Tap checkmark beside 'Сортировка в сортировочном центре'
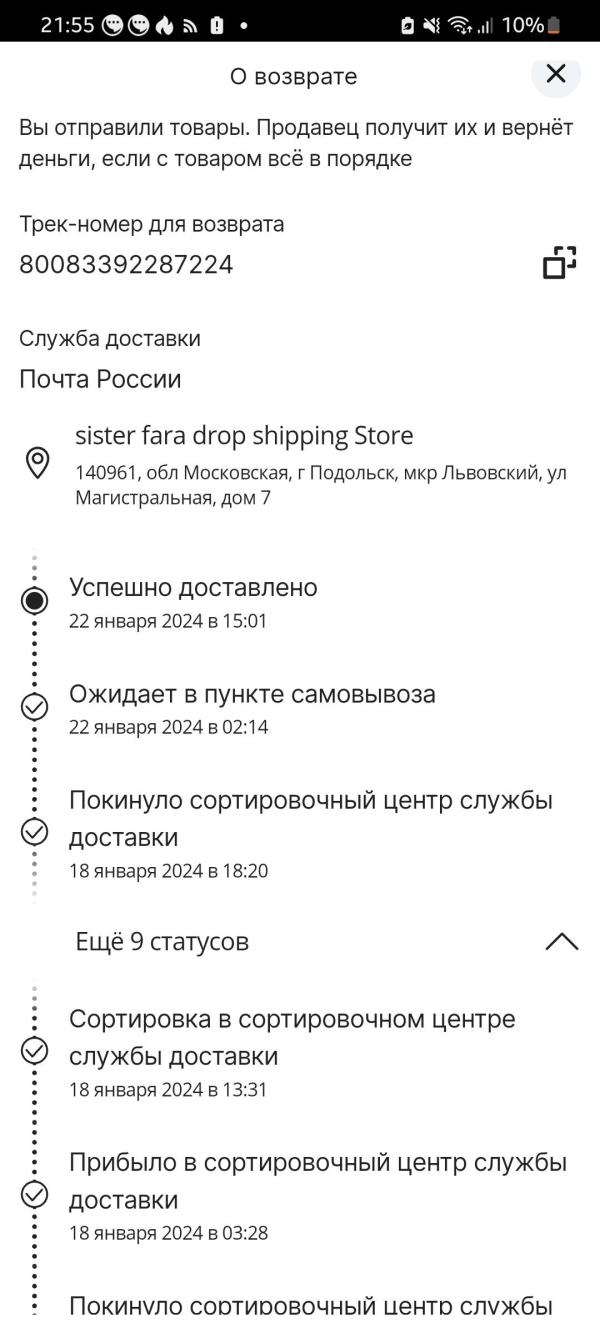600x1332 pixels. click(x=35, y=1051)
